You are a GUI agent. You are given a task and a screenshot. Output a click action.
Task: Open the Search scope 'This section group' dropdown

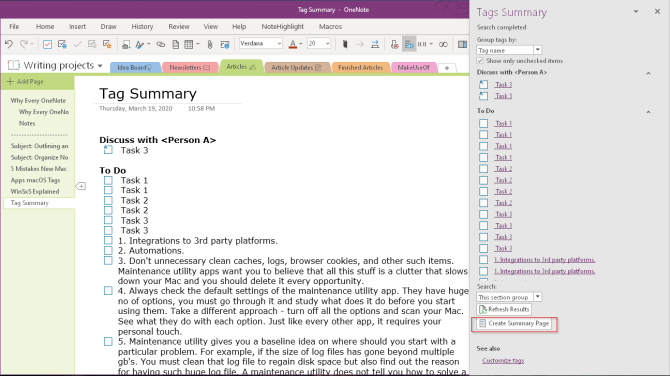(538, 297)
